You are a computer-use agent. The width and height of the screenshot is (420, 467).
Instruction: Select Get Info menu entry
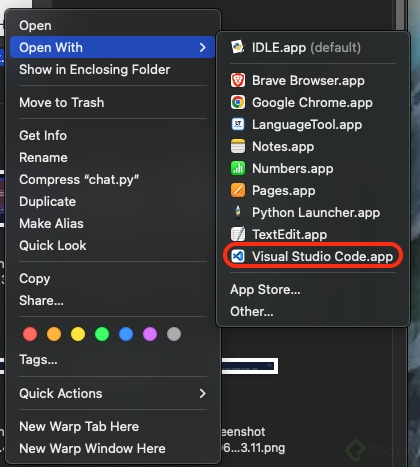(113, 135)
